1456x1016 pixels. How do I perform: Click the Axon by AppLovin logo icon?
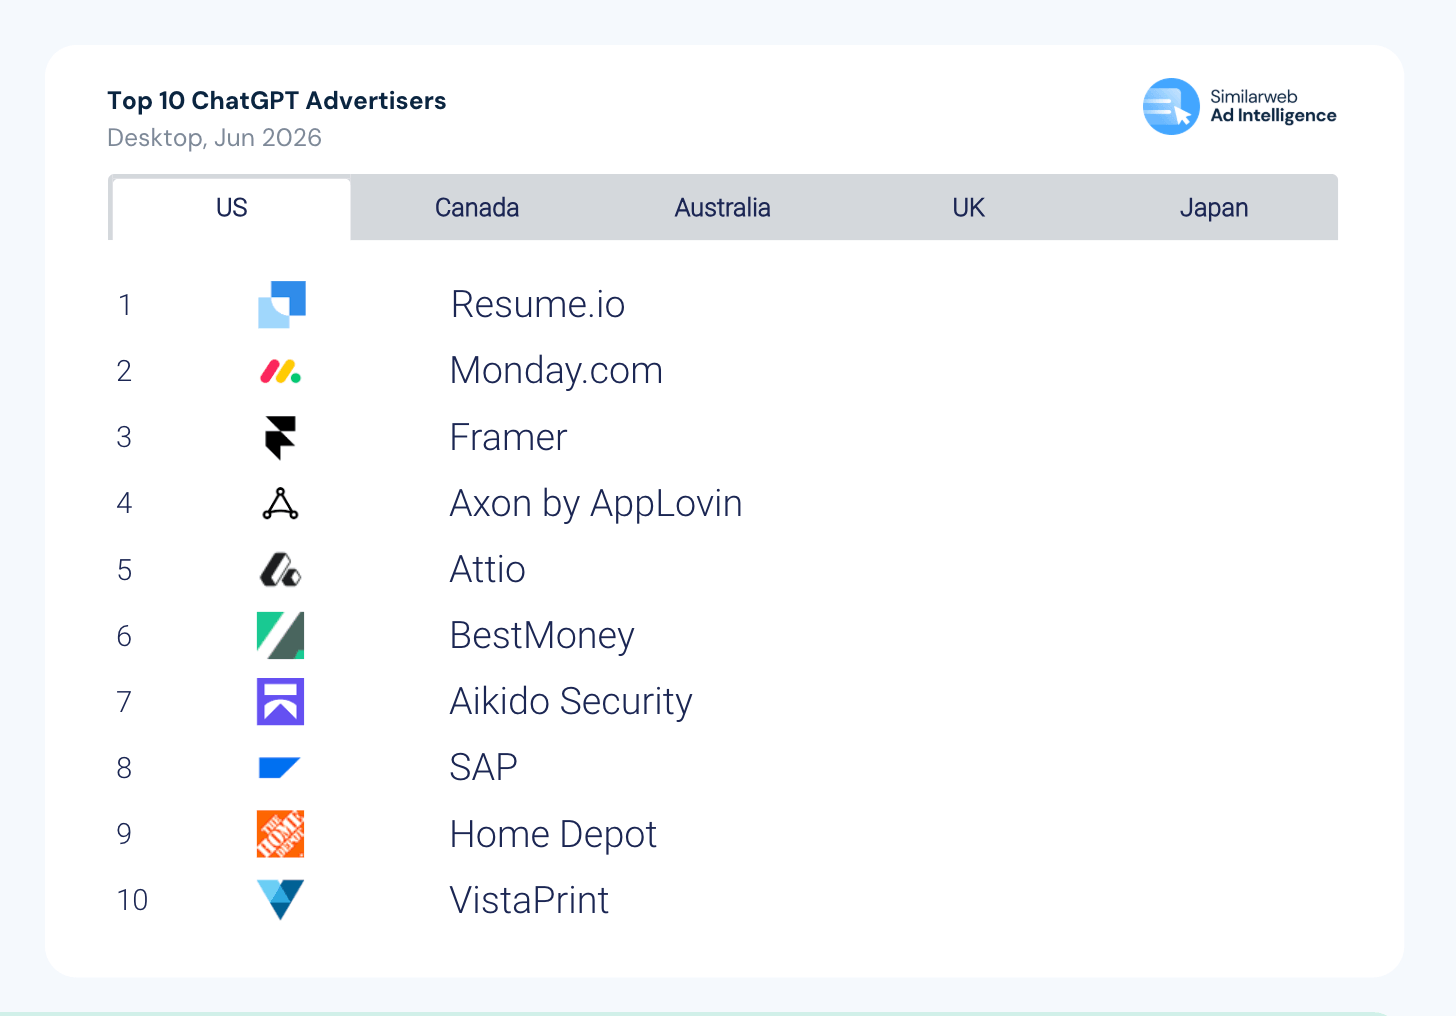click(281, 504)
